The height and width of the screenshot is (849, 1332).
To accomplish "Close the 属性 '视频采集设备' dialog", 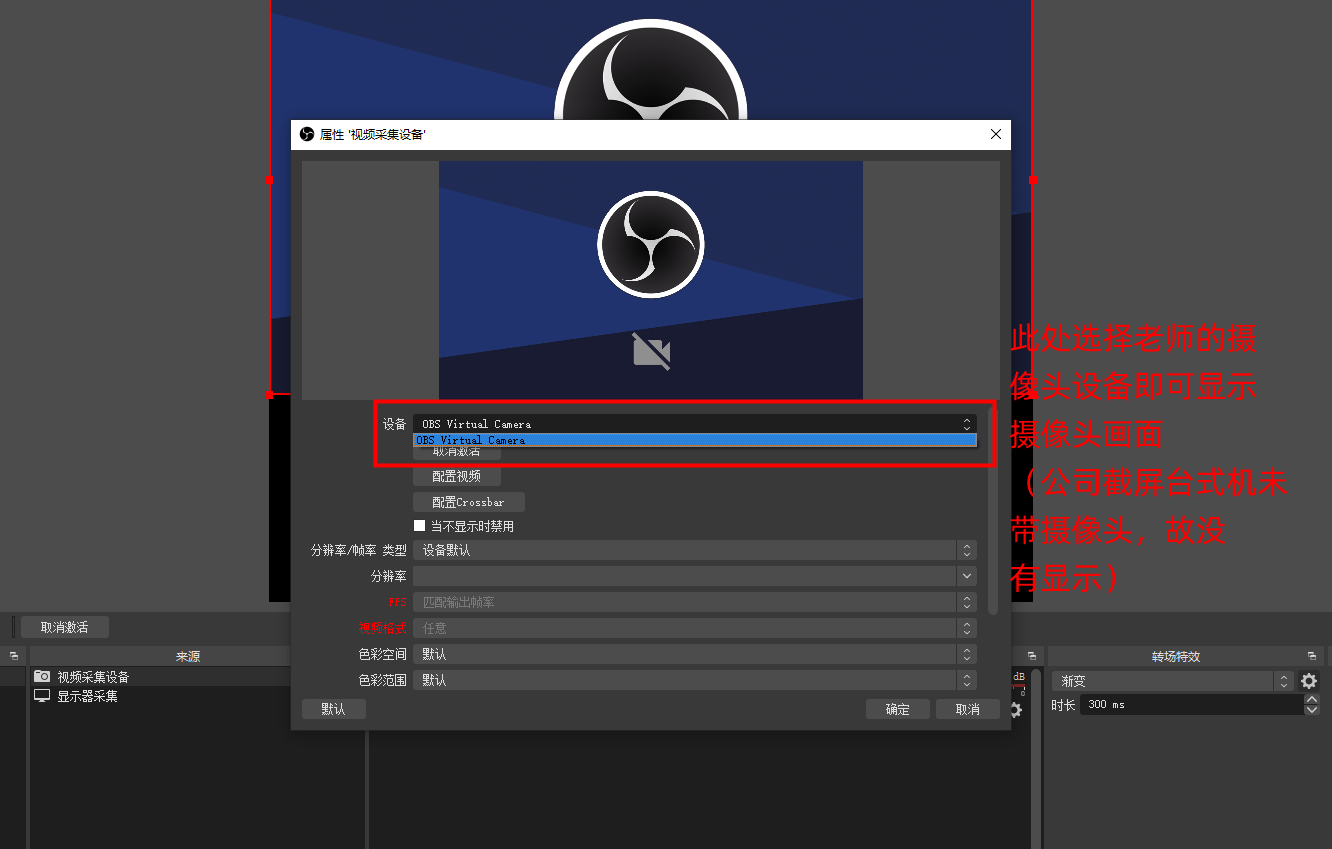I will click(x=995, y=134).
